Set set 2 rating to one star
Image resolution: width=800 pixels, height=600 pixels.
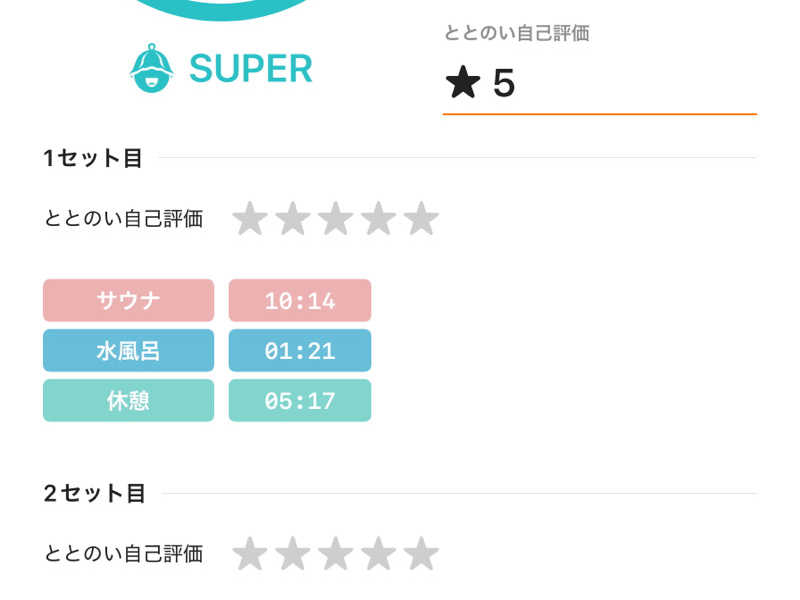[x=249, y=553]
